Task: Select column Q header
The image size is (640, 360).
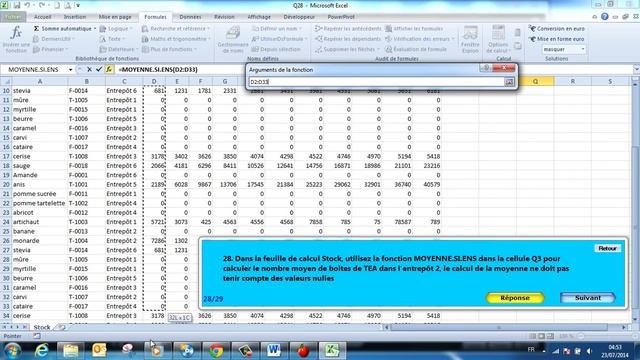Action: 535,82
